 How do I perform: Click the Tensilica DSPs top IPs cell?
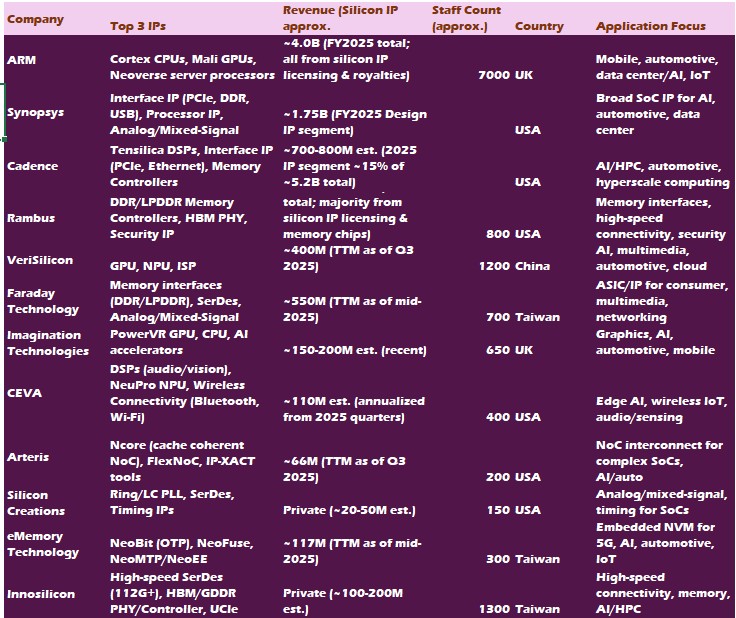(194, 166)
